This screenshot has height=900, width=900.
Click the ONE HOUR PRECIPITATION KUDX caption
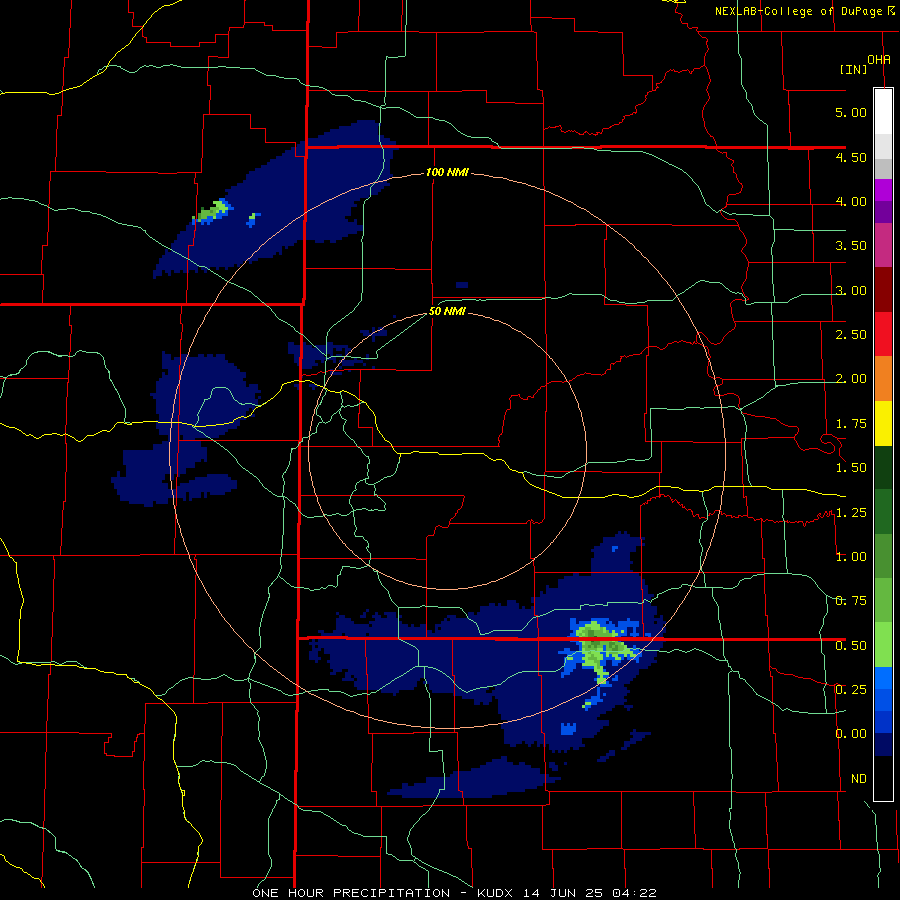point(454,893)
